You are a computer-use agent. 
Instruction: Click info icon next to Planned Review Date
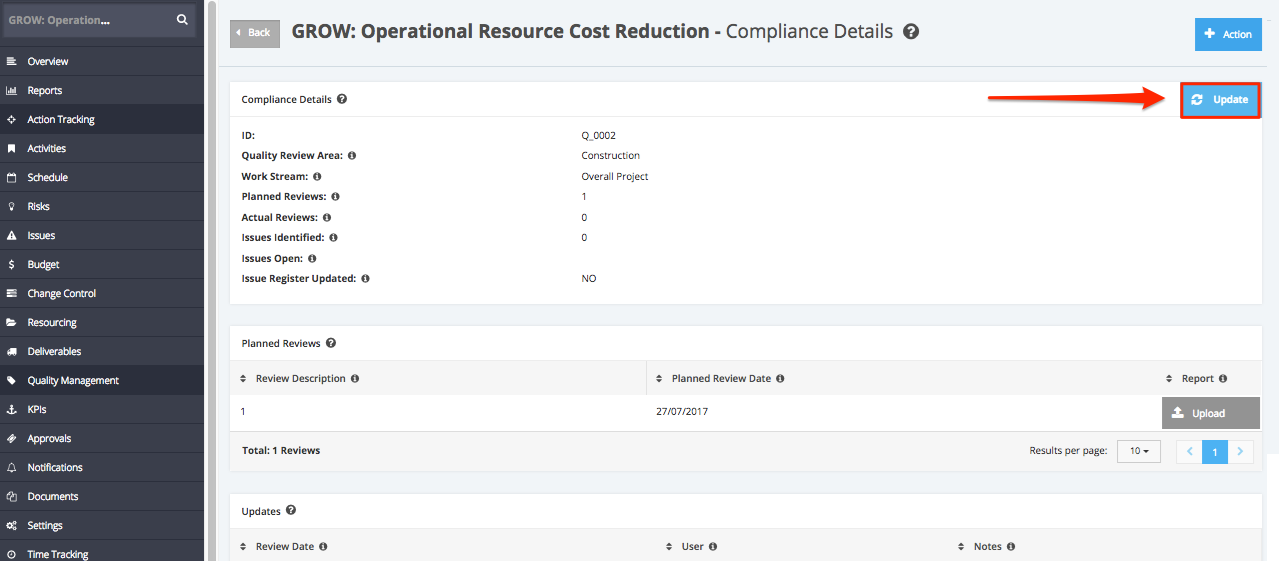click(780, 379)
